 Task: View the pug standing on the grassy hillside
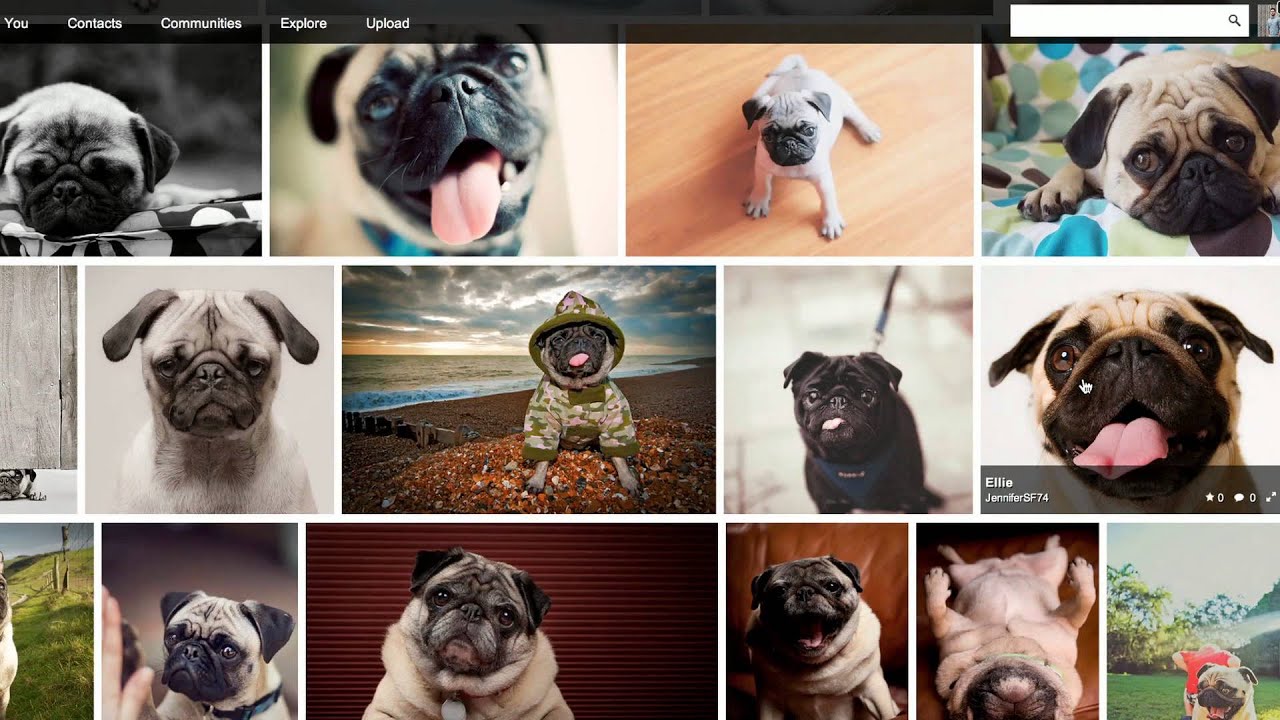coord(47,621)
